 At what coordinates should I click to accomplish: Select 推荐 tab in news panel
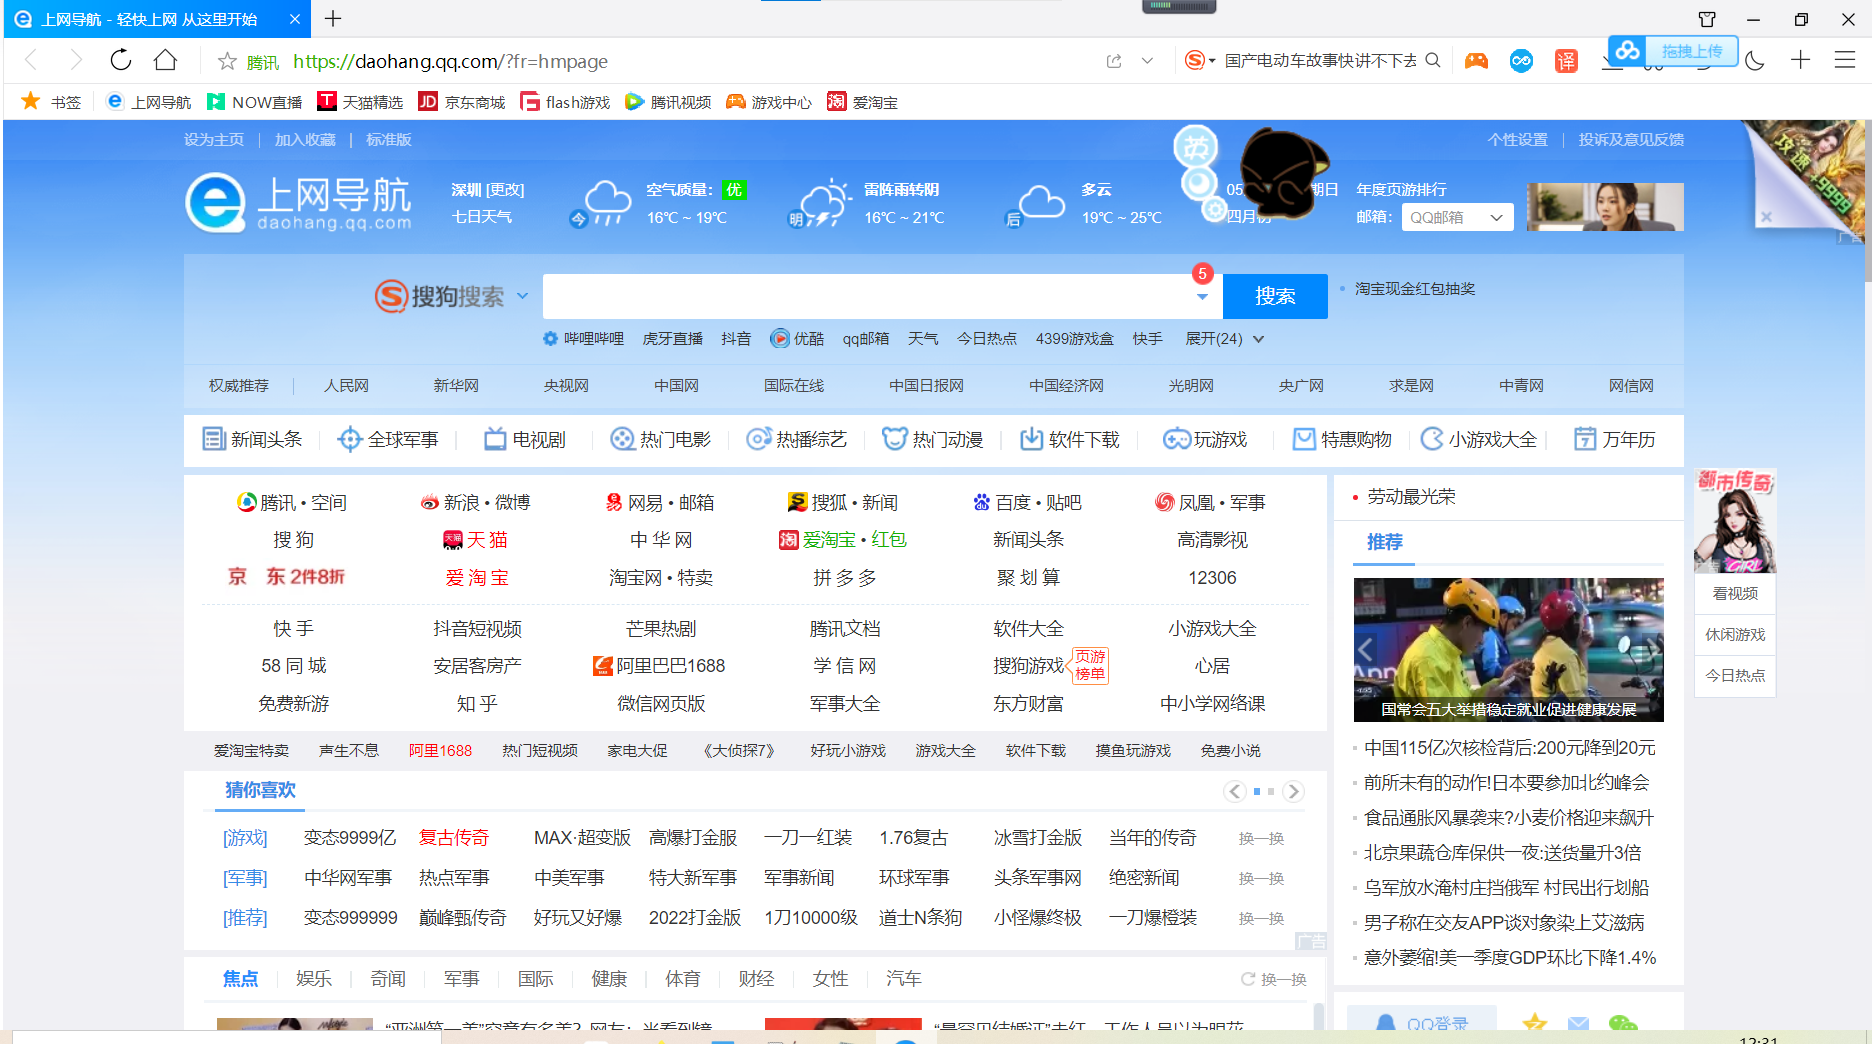coord(1385,541)
